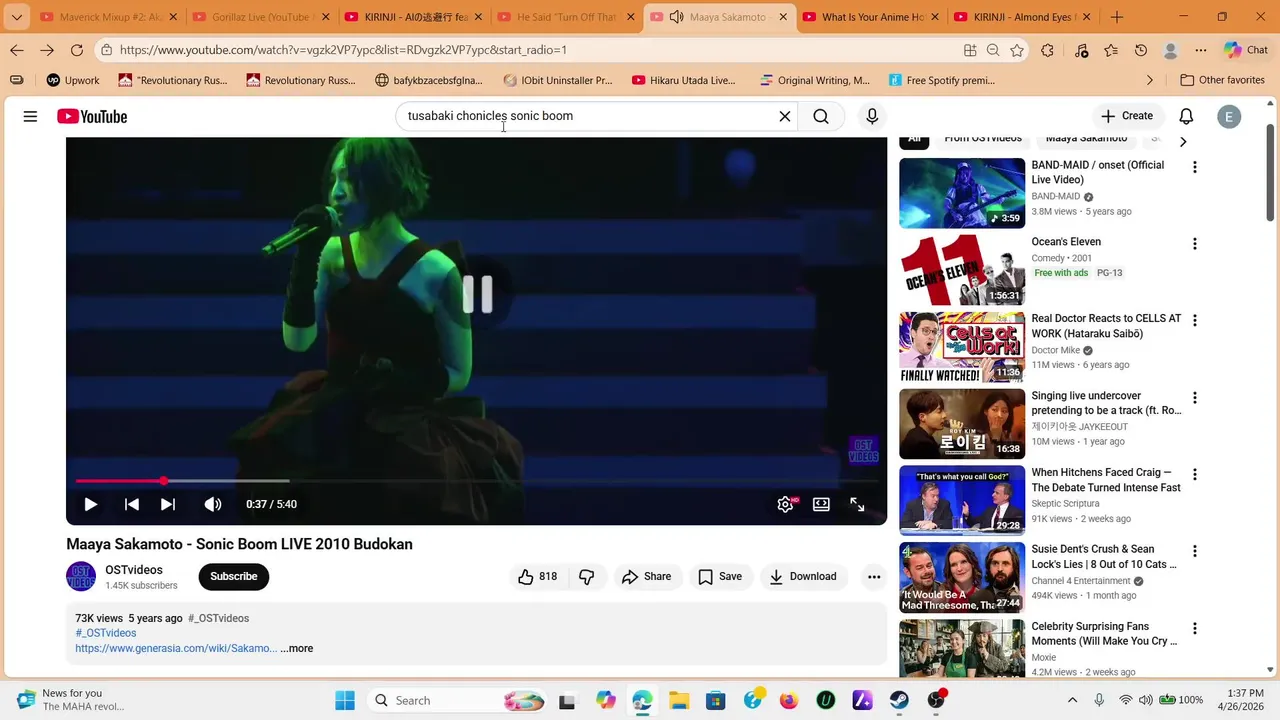Skip to the previous video
Screen dimensions: 1280x720
(131, 504)
